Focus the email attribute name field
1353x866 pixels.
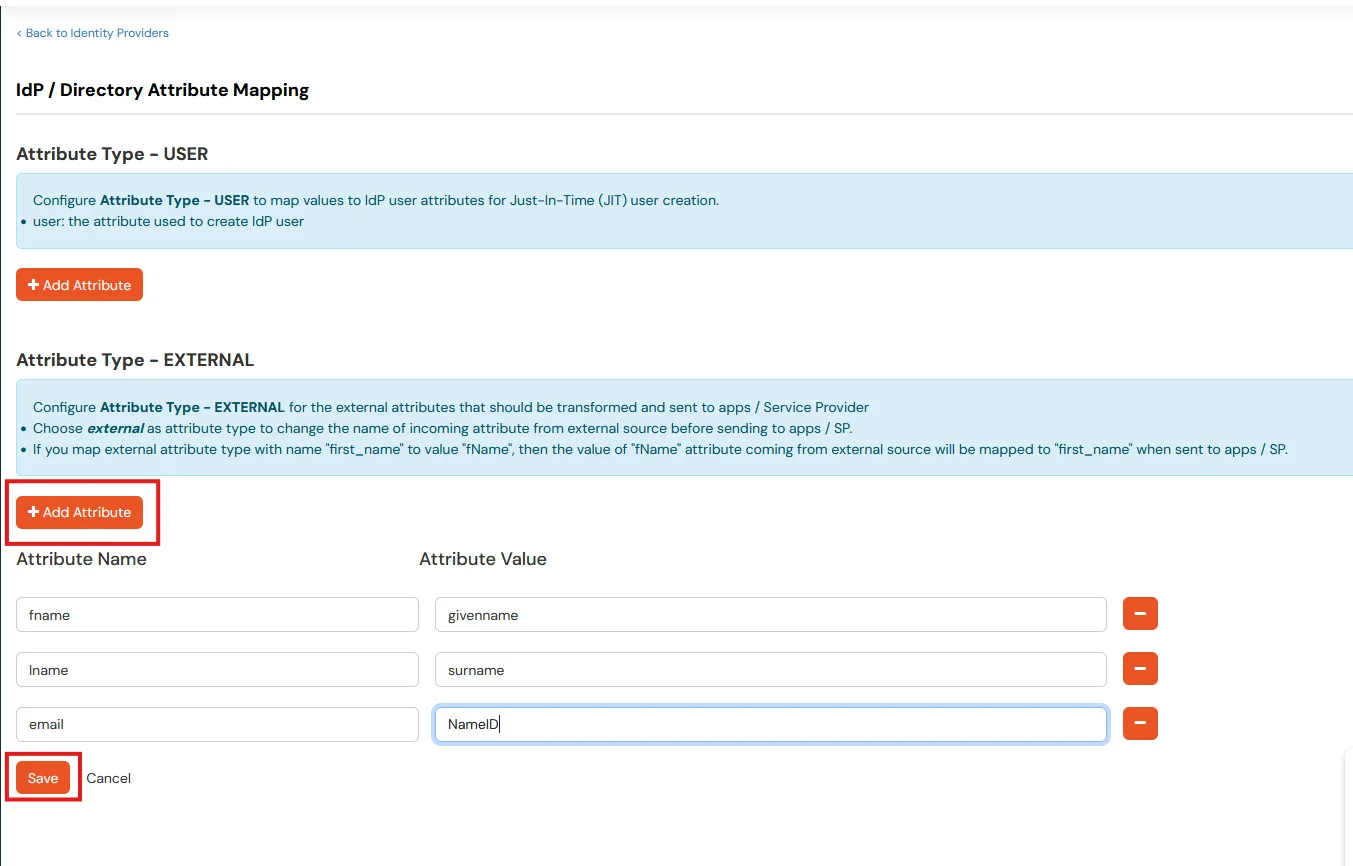point(216,723)
